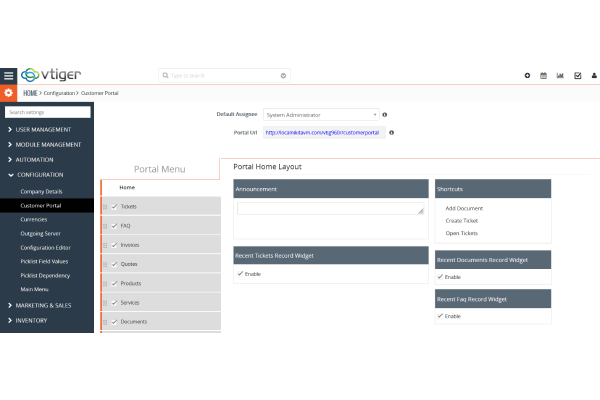
Task: Open the hamburger main menu
Action: coord(8,75)
